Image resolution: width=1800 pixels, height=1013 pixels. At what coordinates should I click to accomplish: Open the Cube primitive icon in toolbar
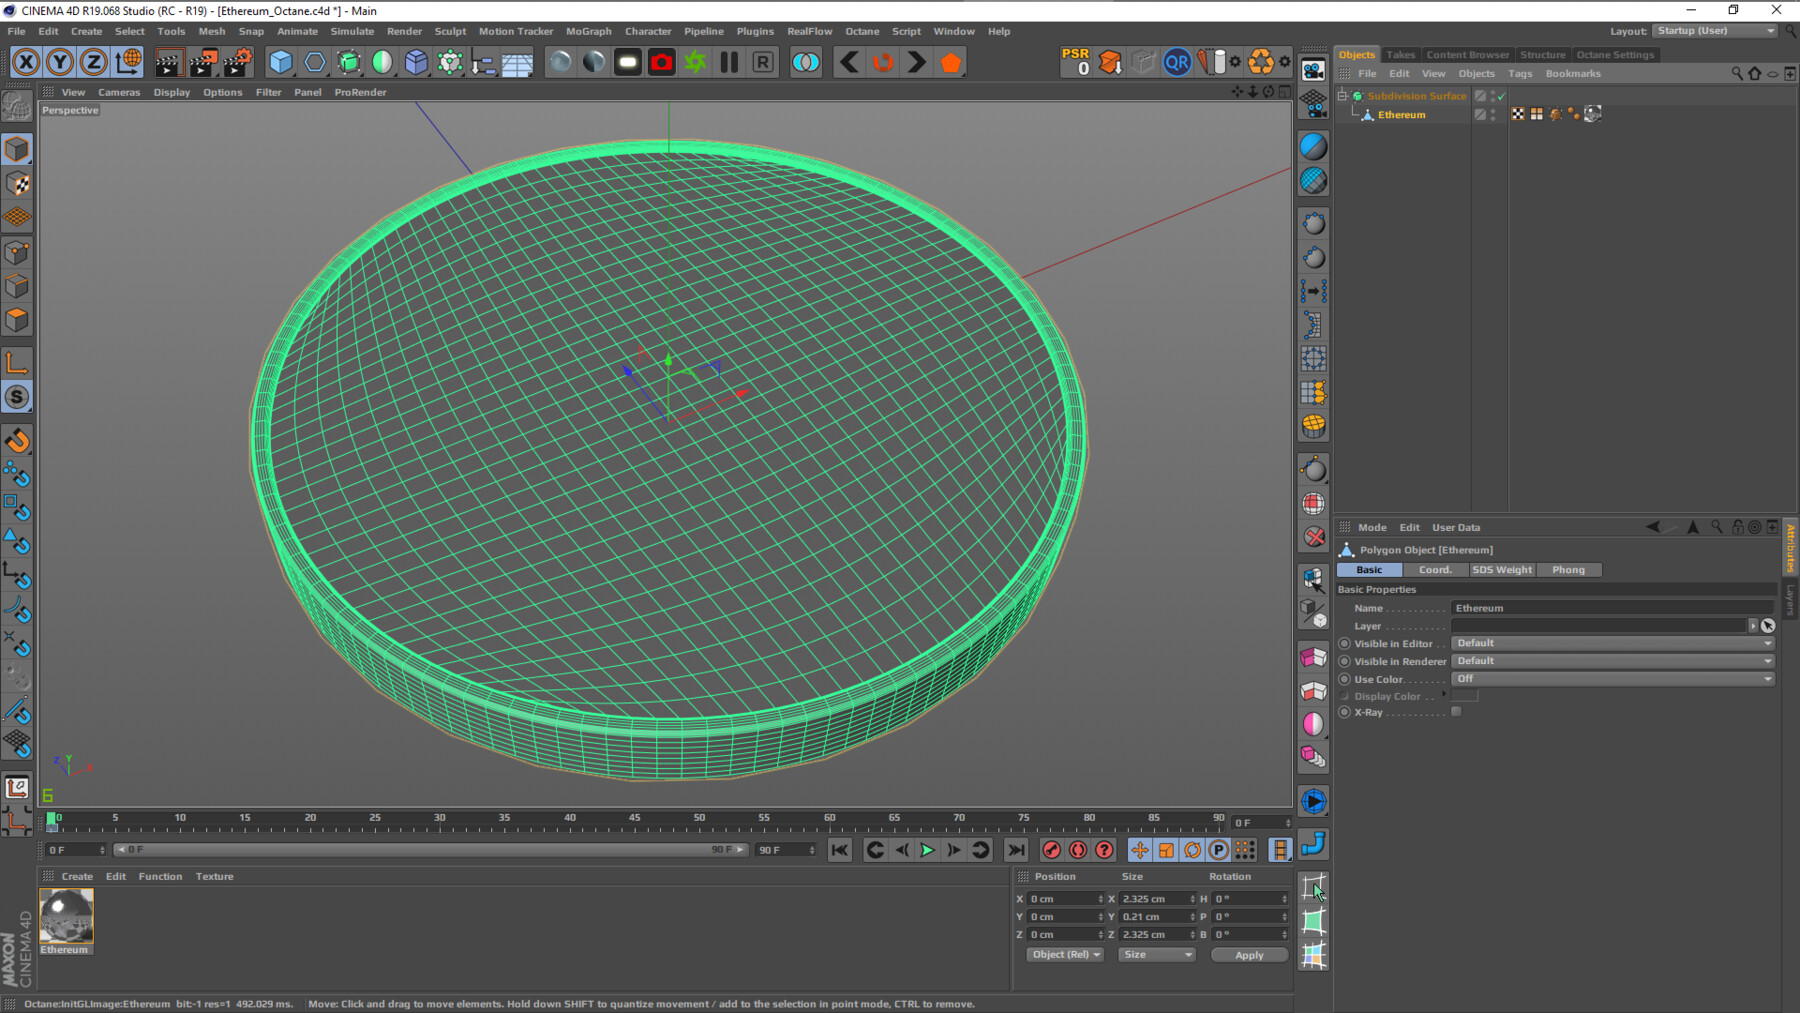pos(281,62)
